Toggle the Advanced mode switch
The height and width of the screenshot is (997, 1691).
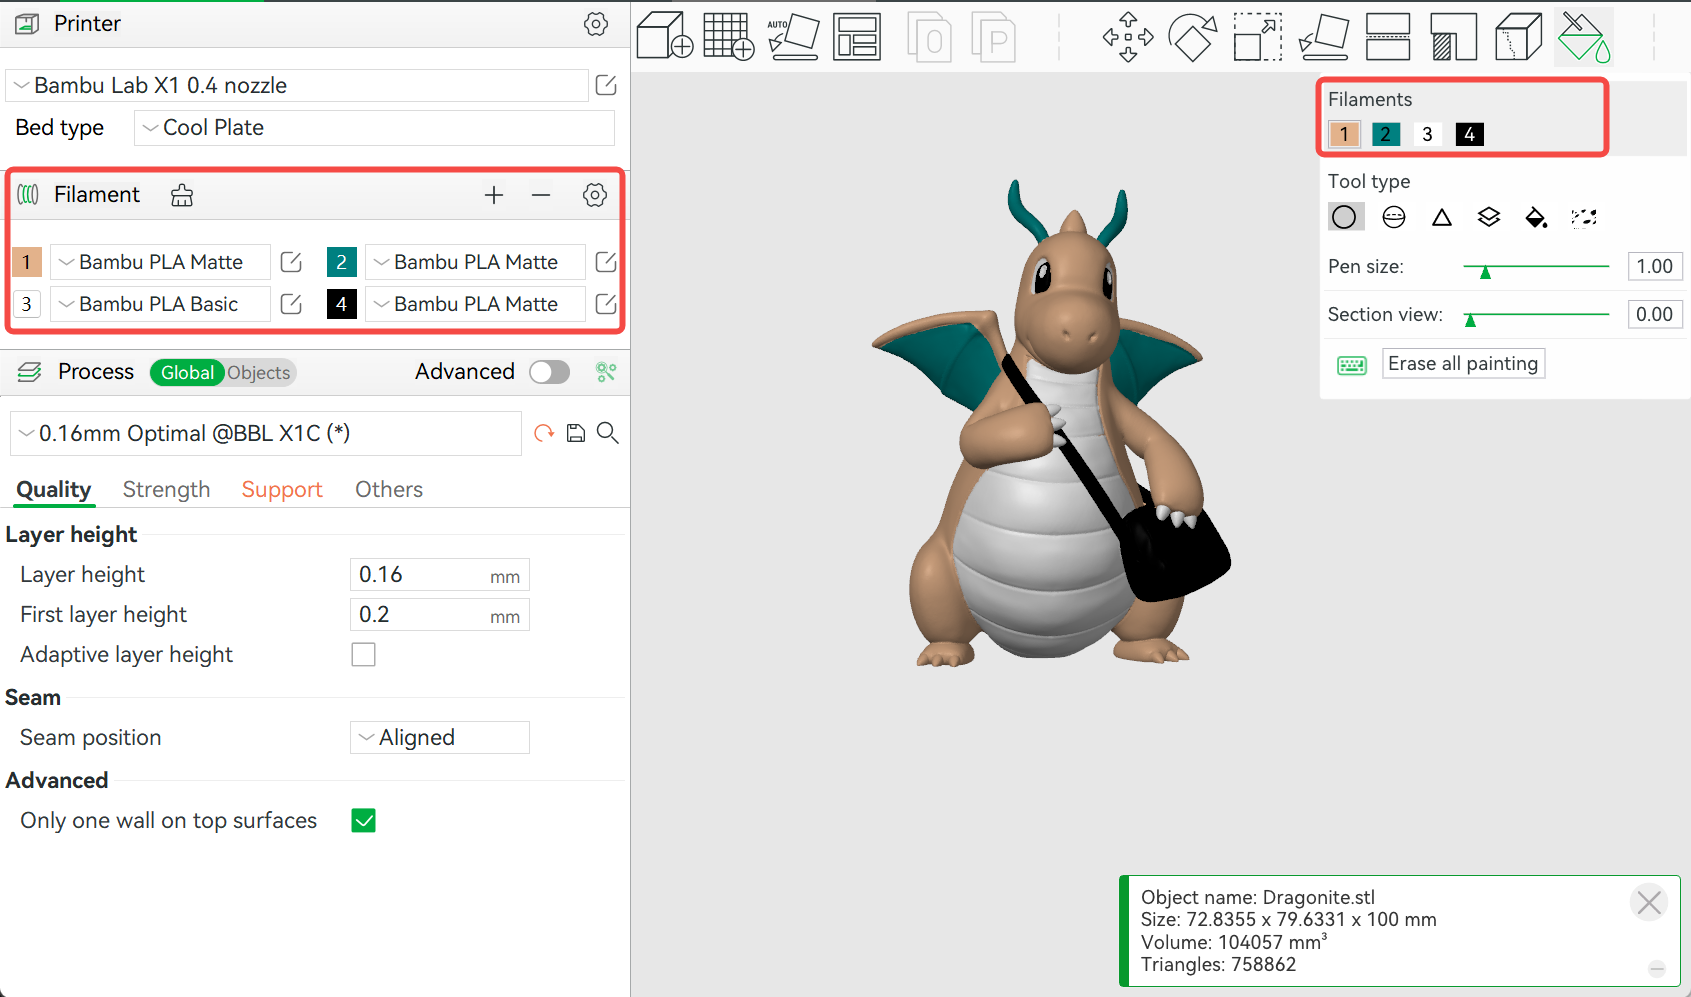pyautogui.click(x=549, y=372)
